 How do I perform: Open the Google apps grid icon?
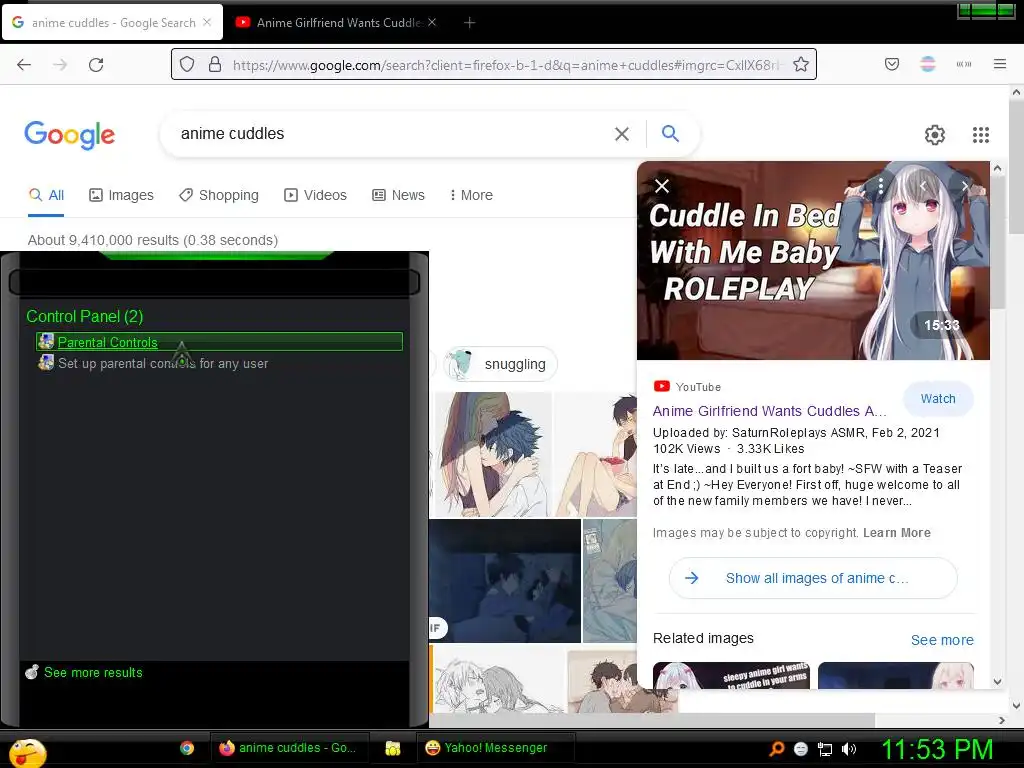[980, 135]
